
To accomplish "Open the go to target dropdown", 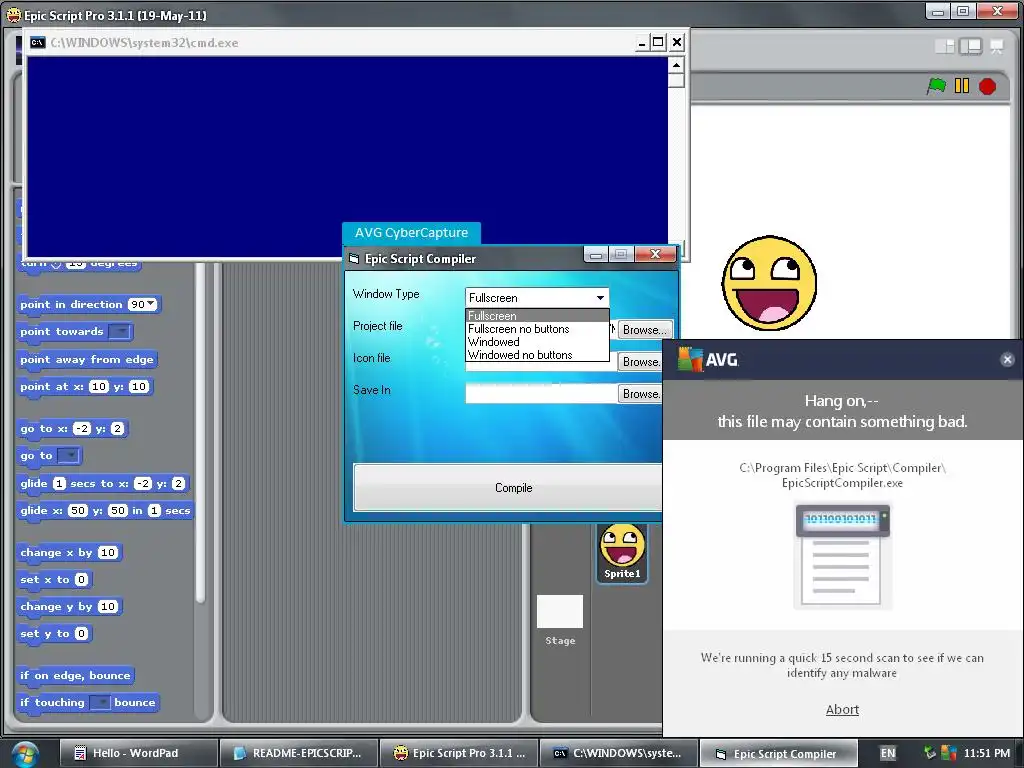I will point(68,456).
